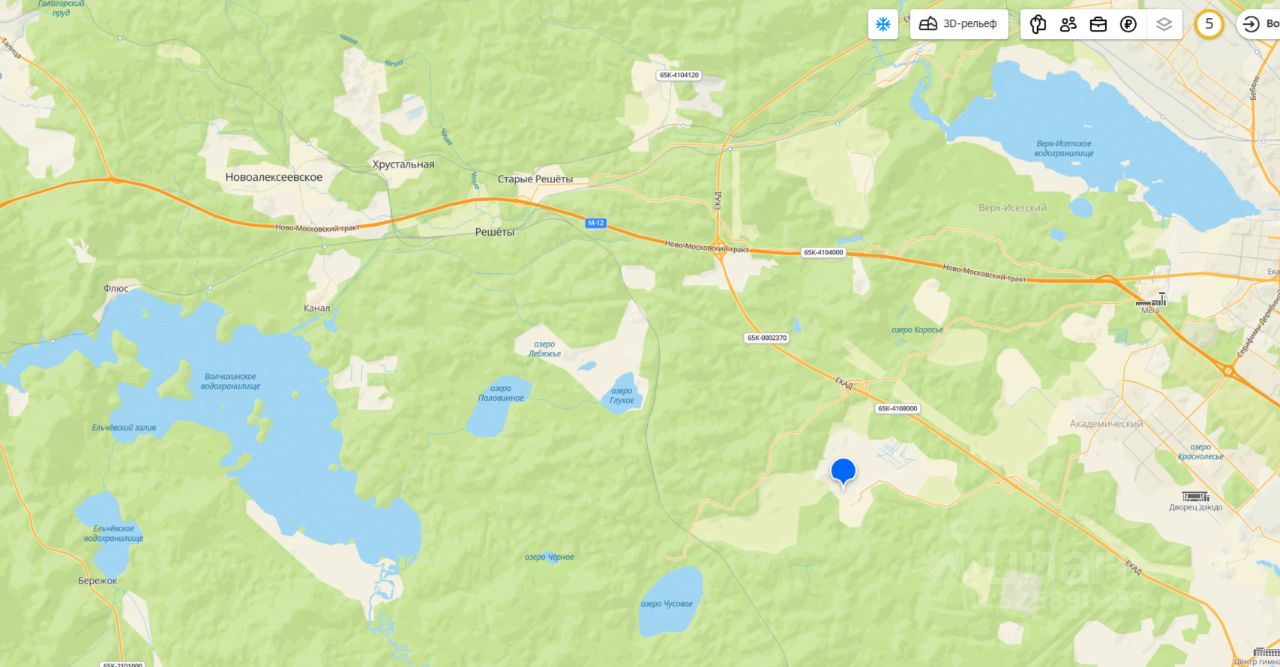Screen dimensions: 1280x667
Task: Toggle the snowflake winter map mode
Action: (883, 24)
